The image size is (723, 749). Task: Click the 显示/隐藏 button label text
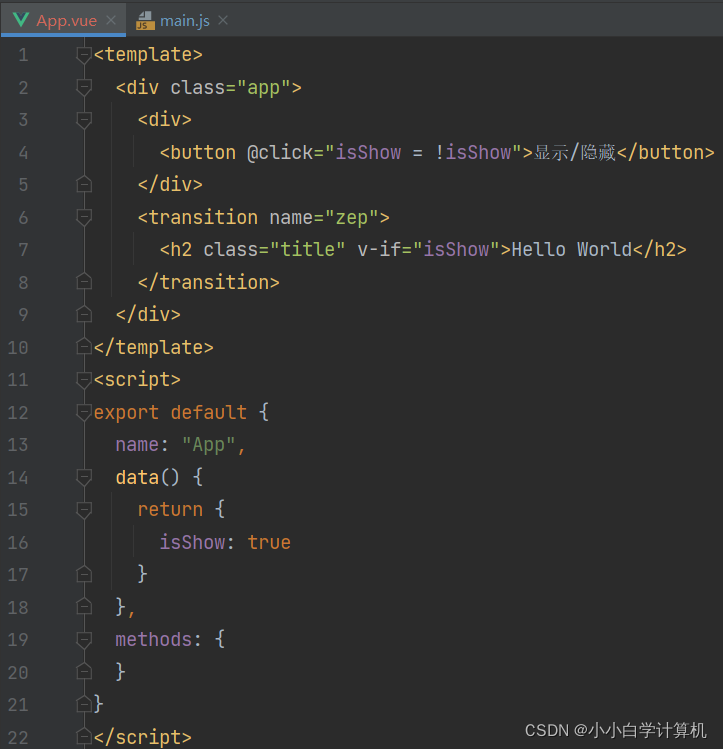574,153
